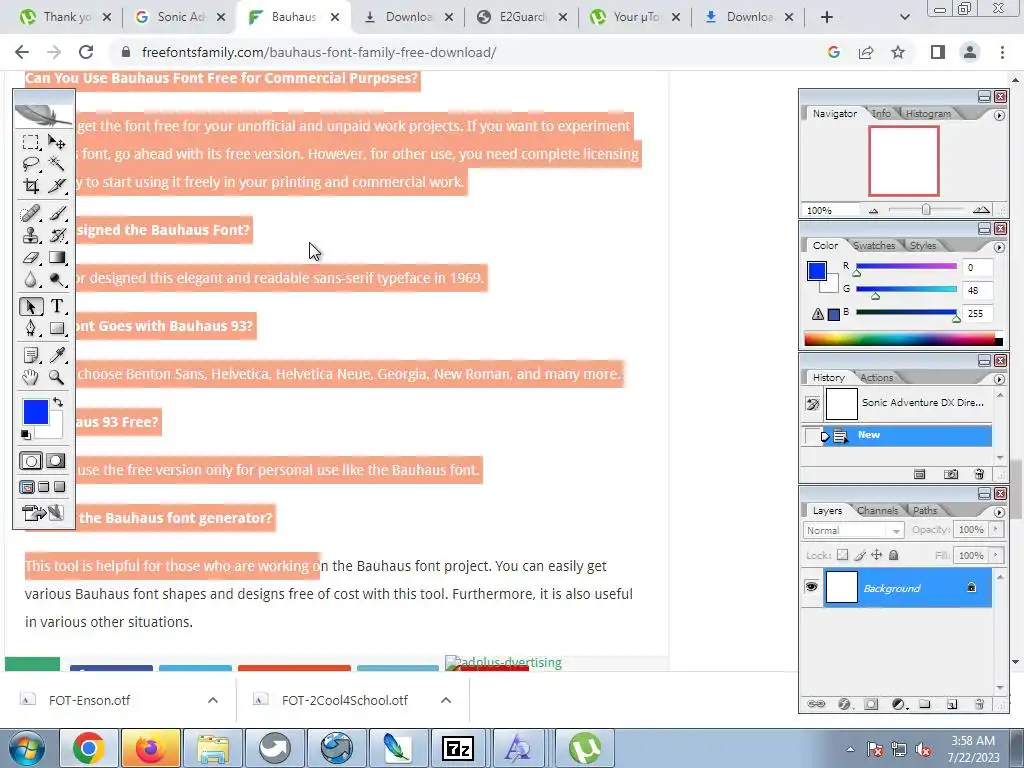
Task: Switch to the Actions tab
Action: pyautogui.click(x=876, y=377)
